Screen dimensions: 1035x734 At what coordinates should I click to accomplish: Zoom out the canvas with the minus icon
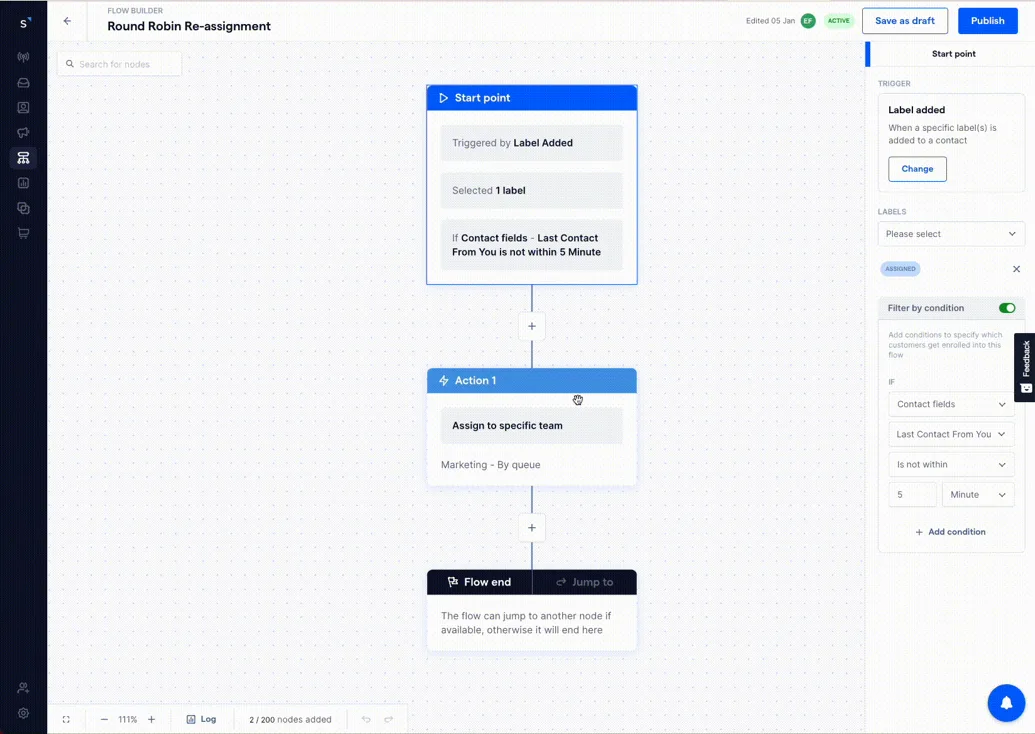(x=104, y=719)
